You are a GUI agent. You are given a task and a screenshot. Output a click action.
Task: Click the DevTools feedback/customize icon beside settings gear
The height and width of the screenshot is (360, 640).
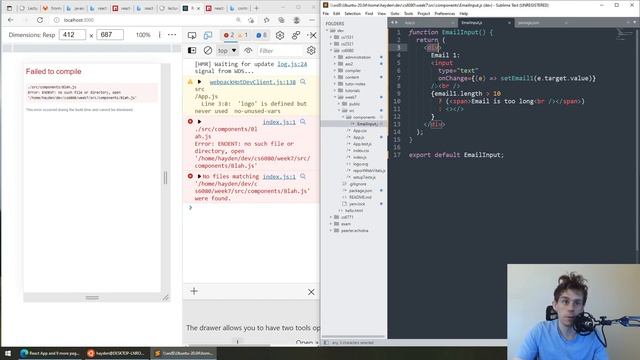tap(296, 36)
